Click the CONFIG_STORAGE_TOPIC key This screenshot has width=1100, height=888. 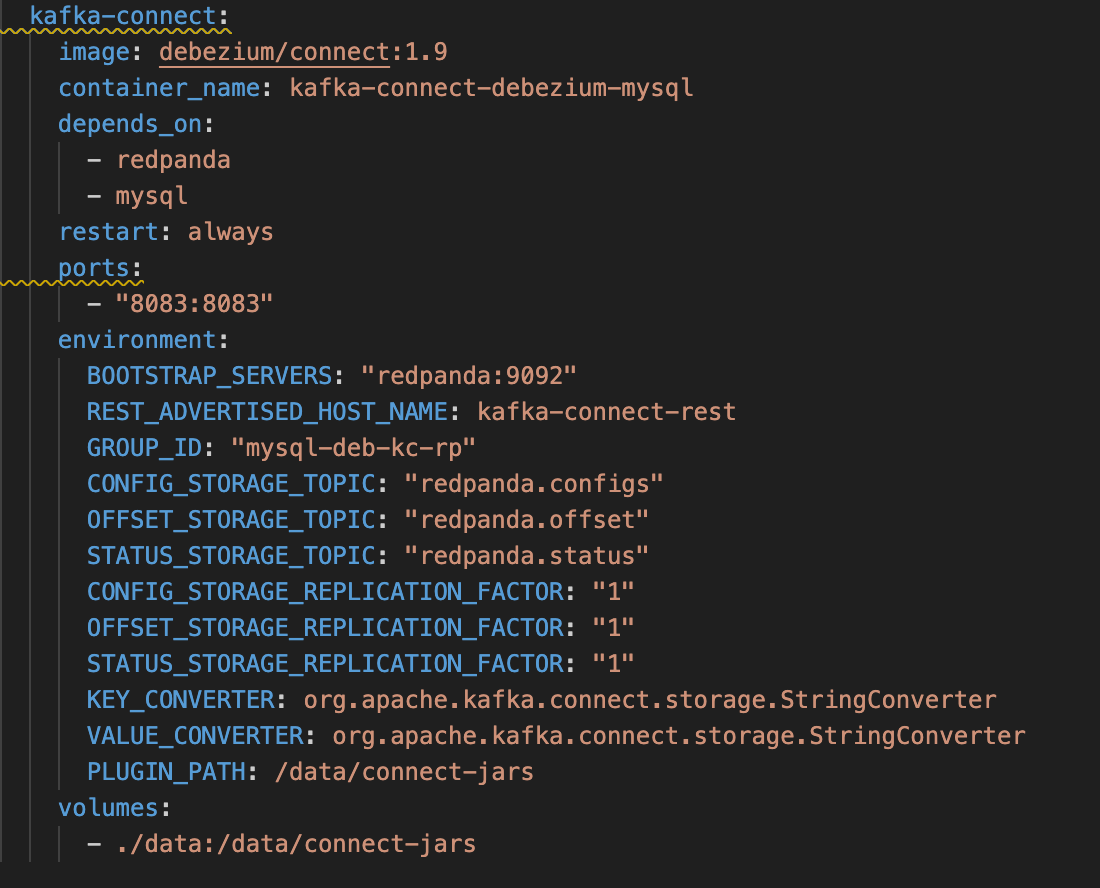[232, 483]
